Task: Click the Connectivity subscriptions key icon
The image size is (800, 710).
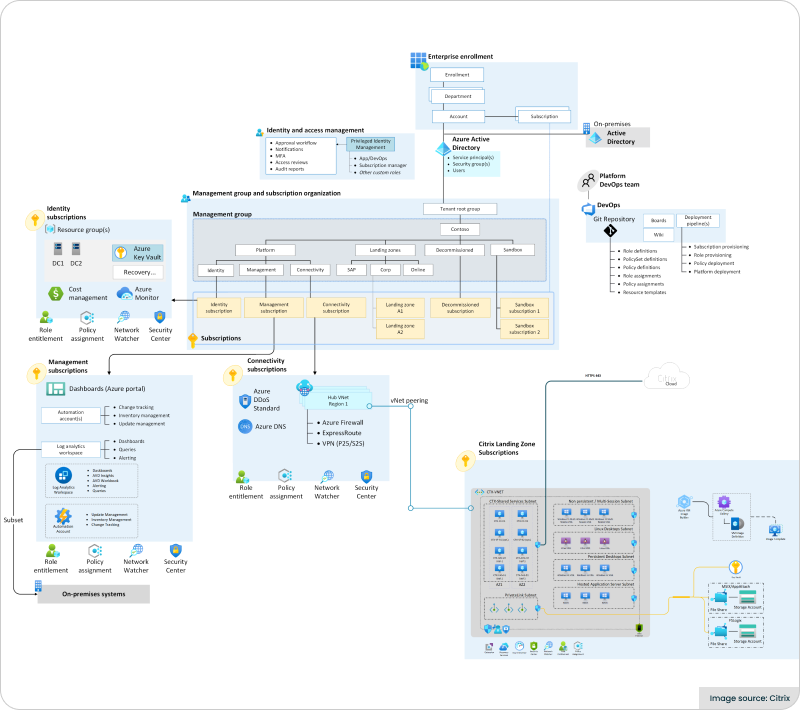Action: (x=233, y=376)
